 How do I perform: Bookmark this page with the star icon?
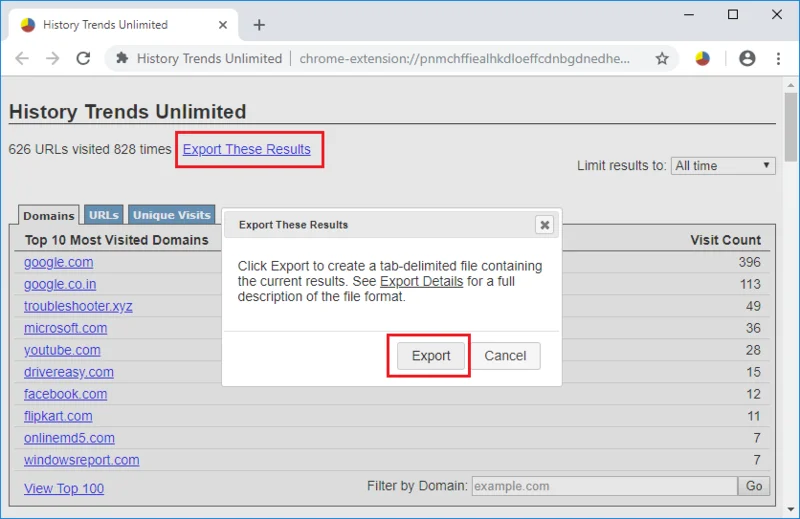coord(662,59)
